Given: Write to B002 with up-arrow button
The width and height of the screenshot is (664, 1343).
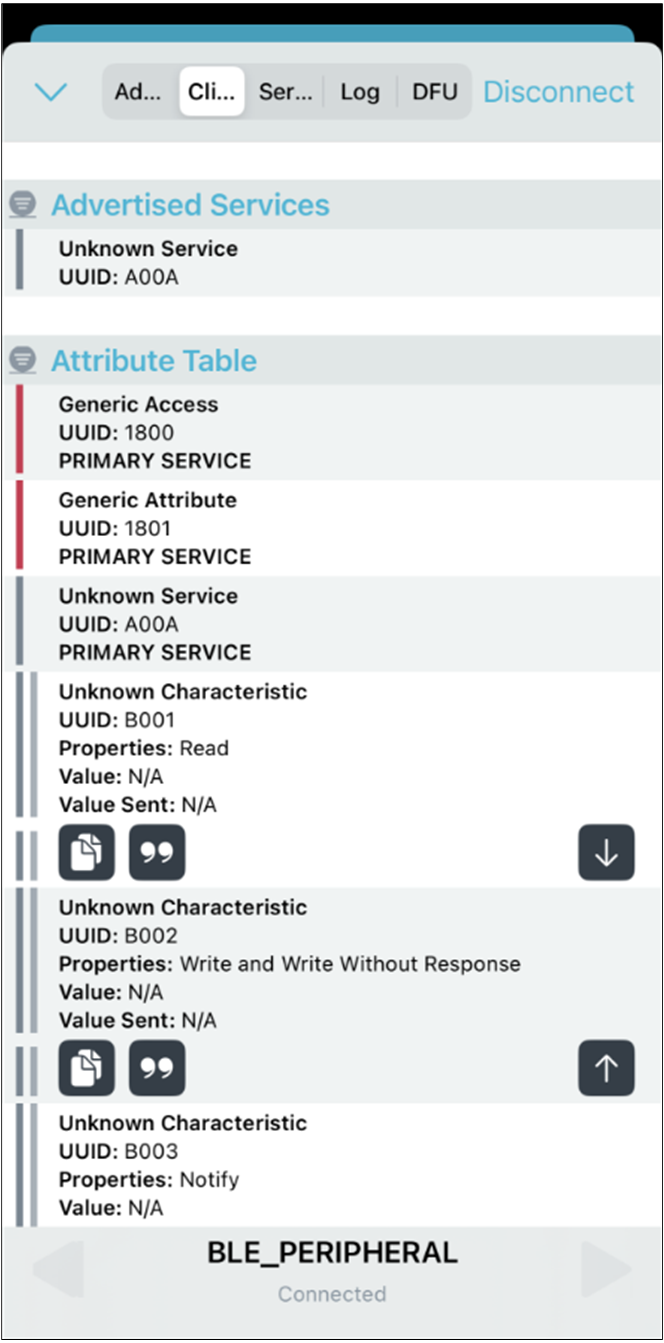Looking at the screenshot, I should click(x=606, y=1068).
